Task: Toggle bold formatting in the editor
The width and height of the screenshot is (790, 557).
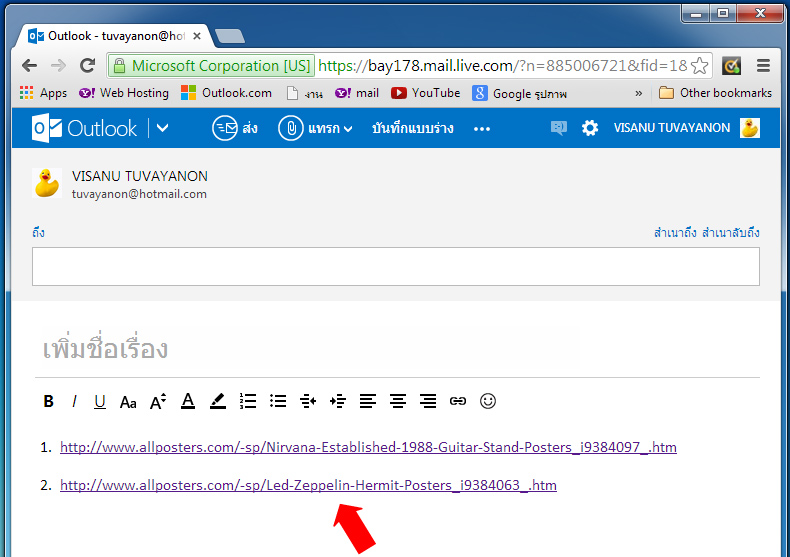Action: pos(48,401)
